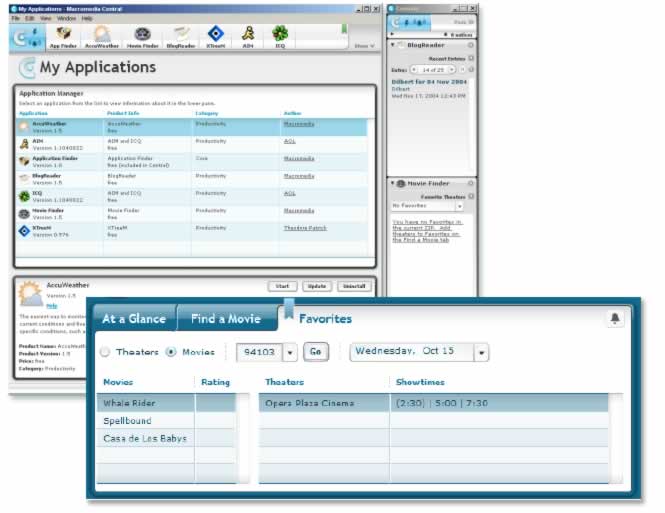Go to next BlogReader entry
This screenshot has height=513, width=665.
[x=451, y=70]
